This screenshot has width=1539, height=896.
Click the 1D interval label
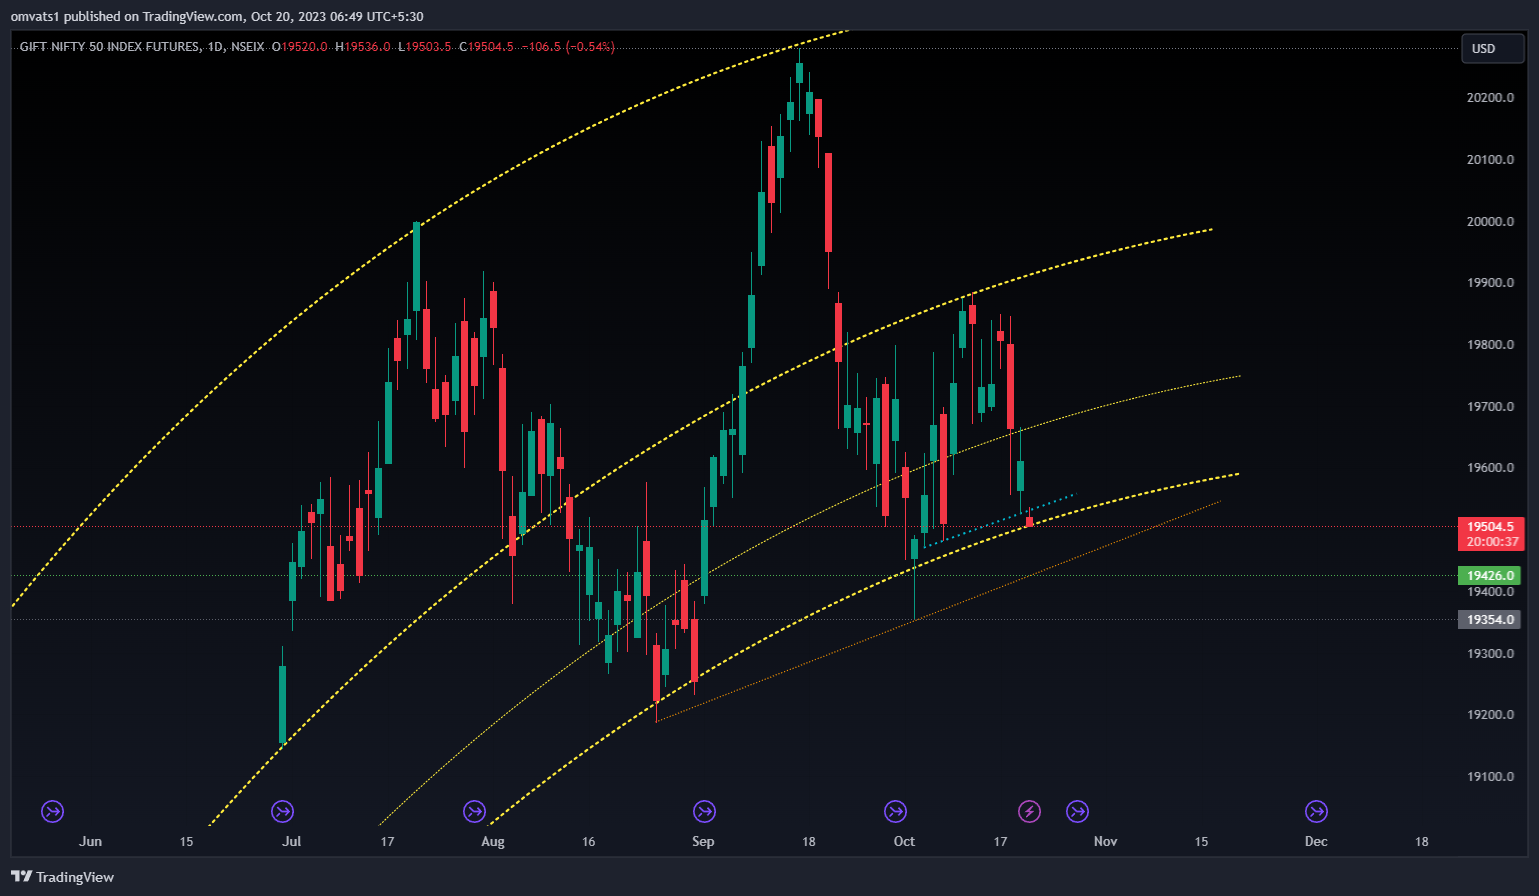tap(216, 47)
